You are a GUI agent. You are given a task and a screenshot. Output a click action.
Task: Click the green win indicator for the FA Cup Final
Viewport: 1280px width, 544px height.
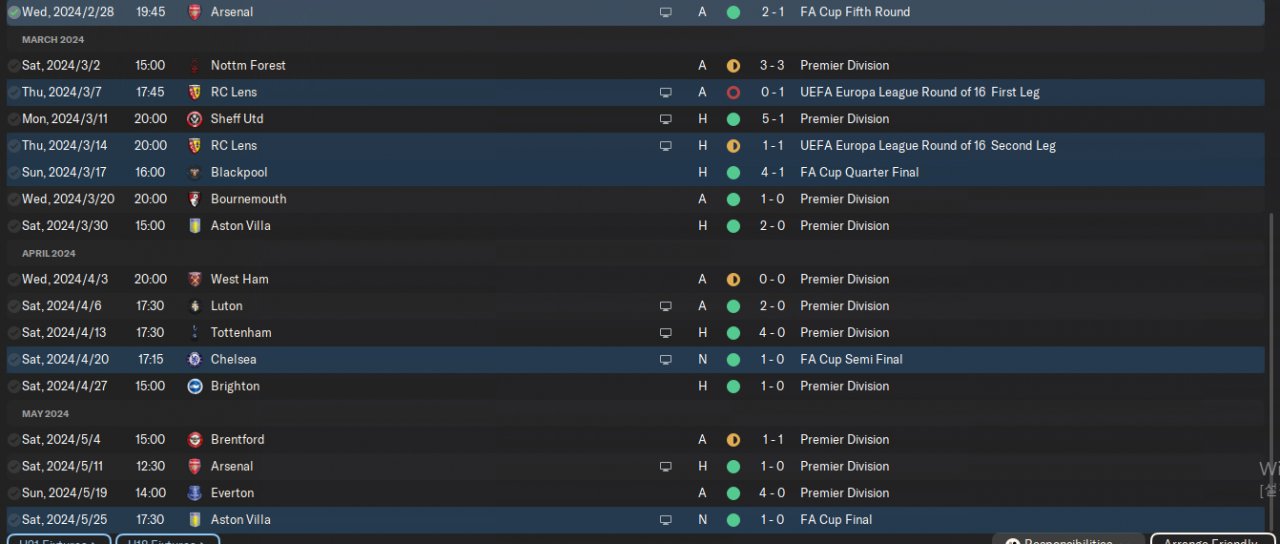tap(733, 520)
